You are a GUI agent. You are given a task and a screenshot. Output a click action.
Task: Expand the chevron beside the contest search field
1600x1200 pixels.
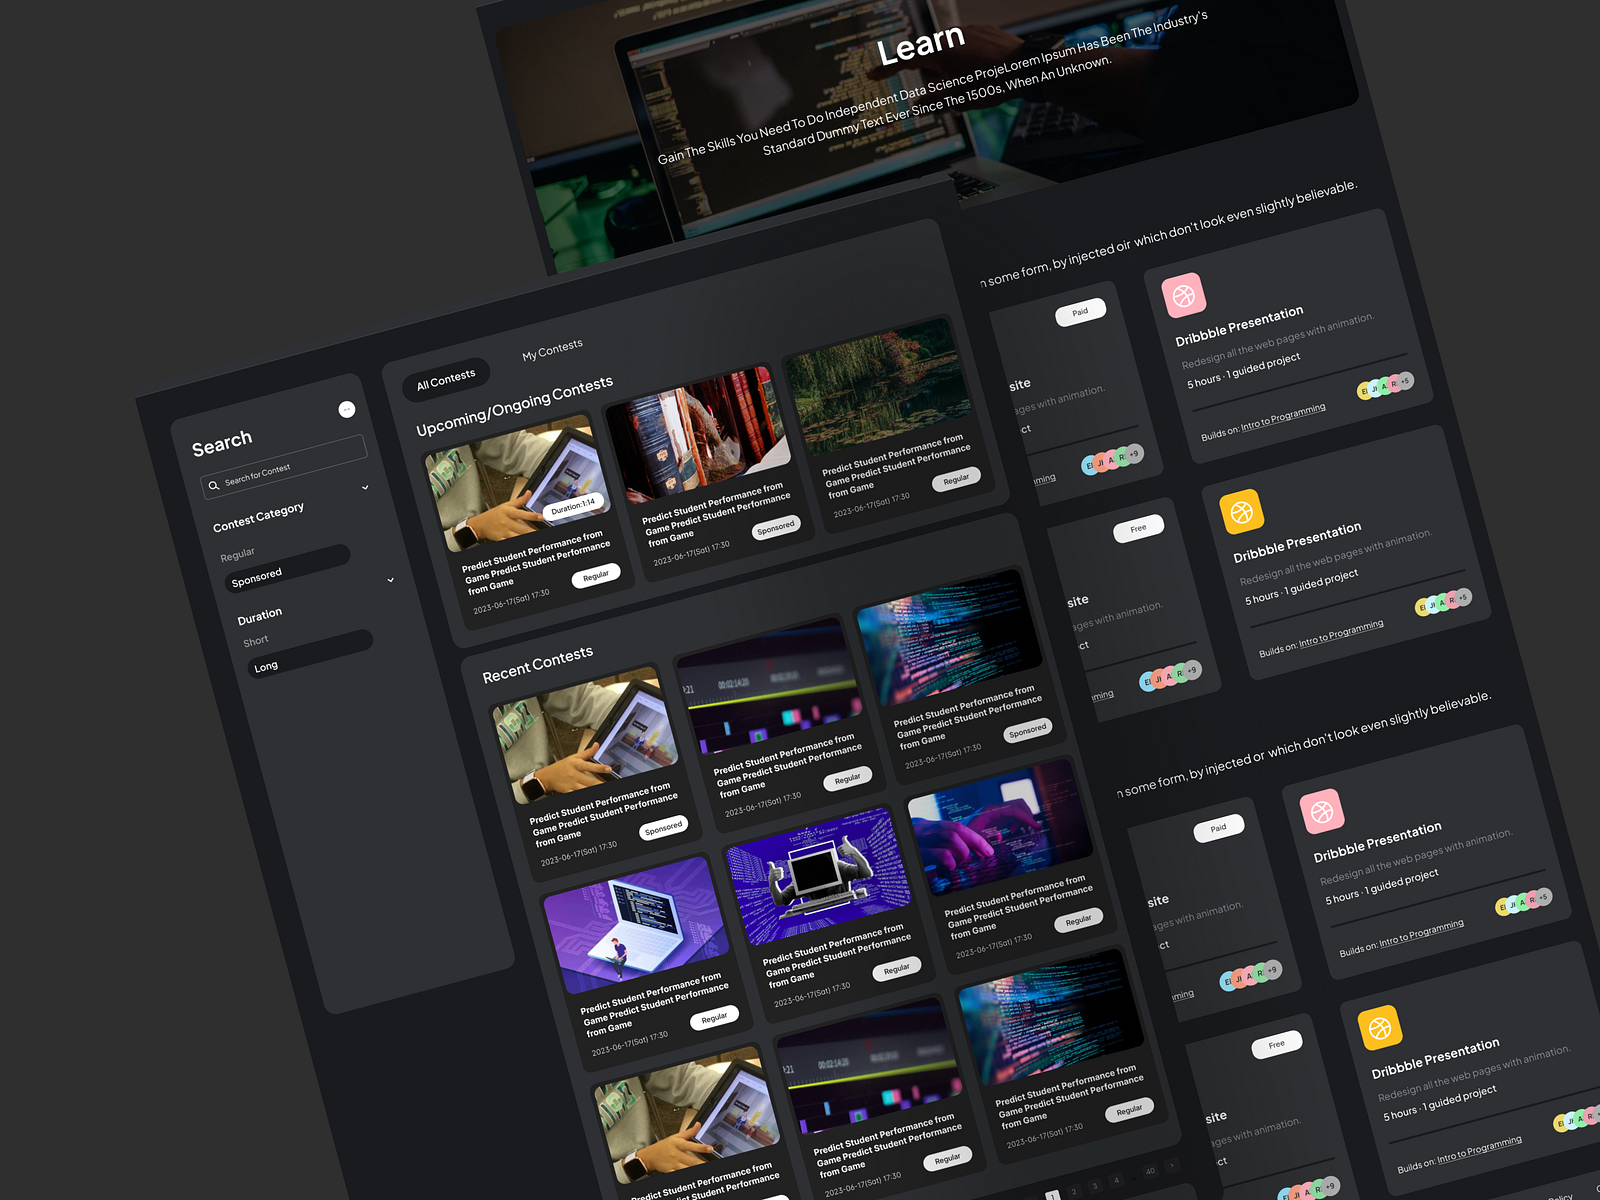pos(366,487)
